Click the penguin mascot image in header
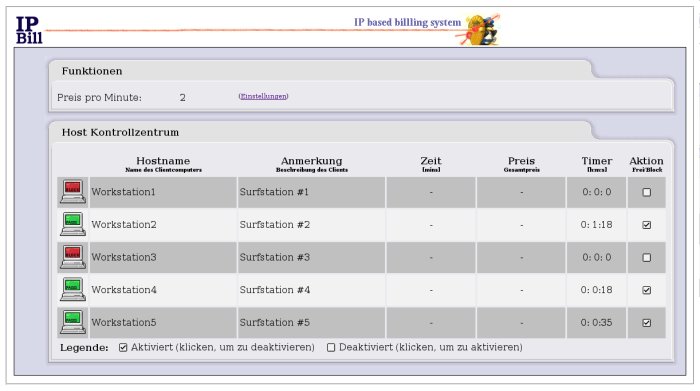 (481, 29)
